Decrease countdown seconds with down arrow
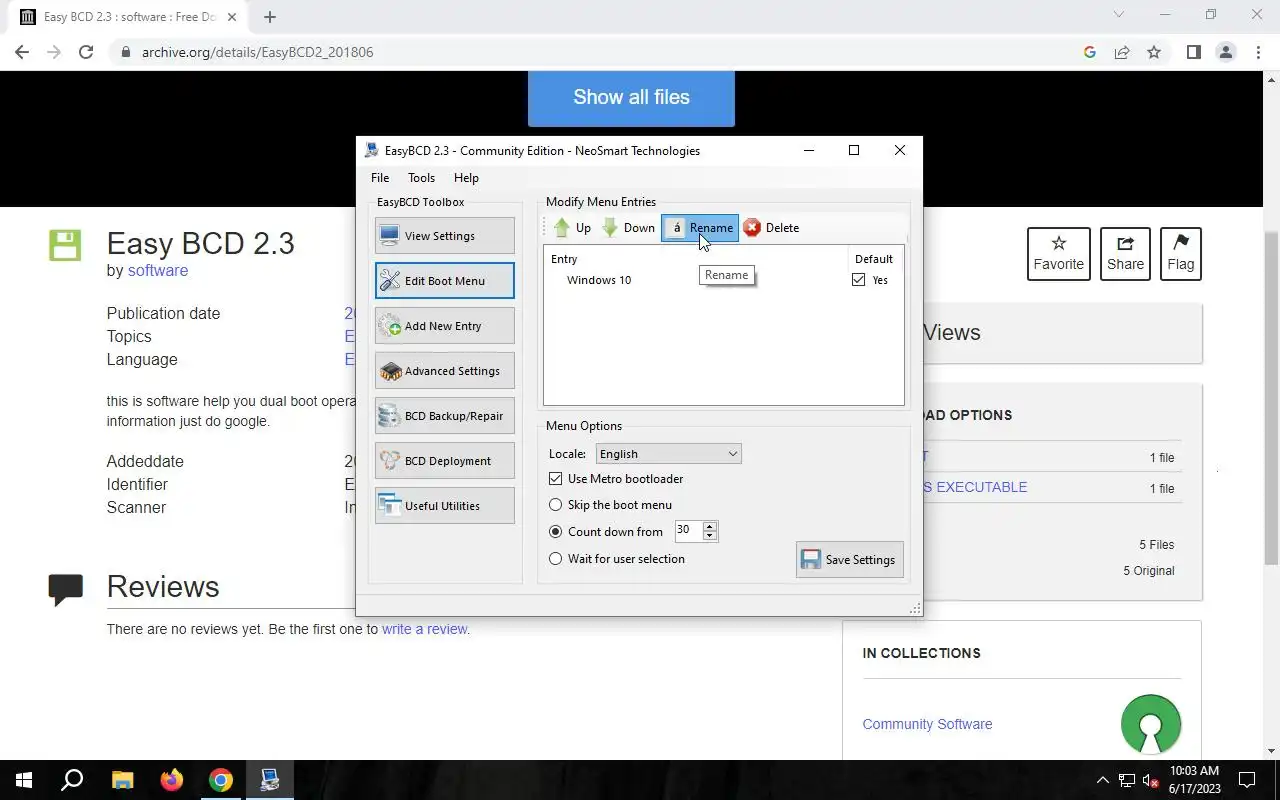Image resolution: width=1280 pixels, height=800 pixels. pyautogui.click(x=710, y=536)
